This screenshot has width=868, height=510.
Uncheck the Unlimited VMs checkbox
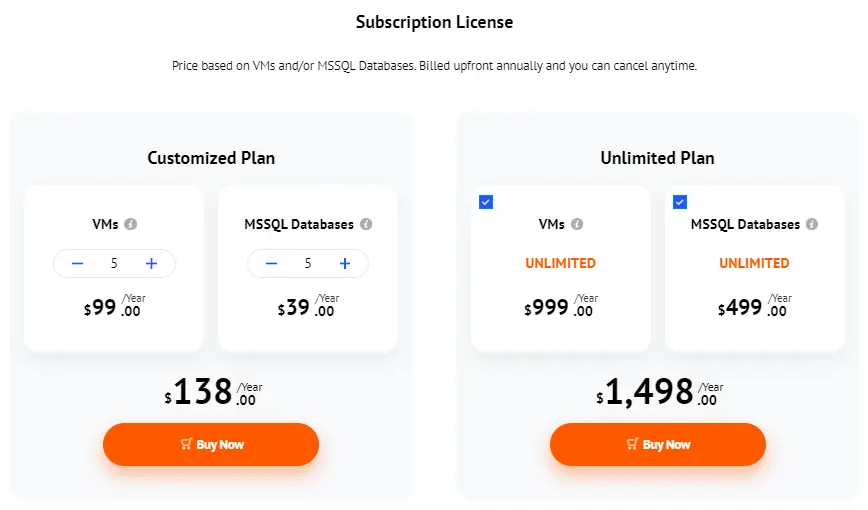click(x=486, y=202)
